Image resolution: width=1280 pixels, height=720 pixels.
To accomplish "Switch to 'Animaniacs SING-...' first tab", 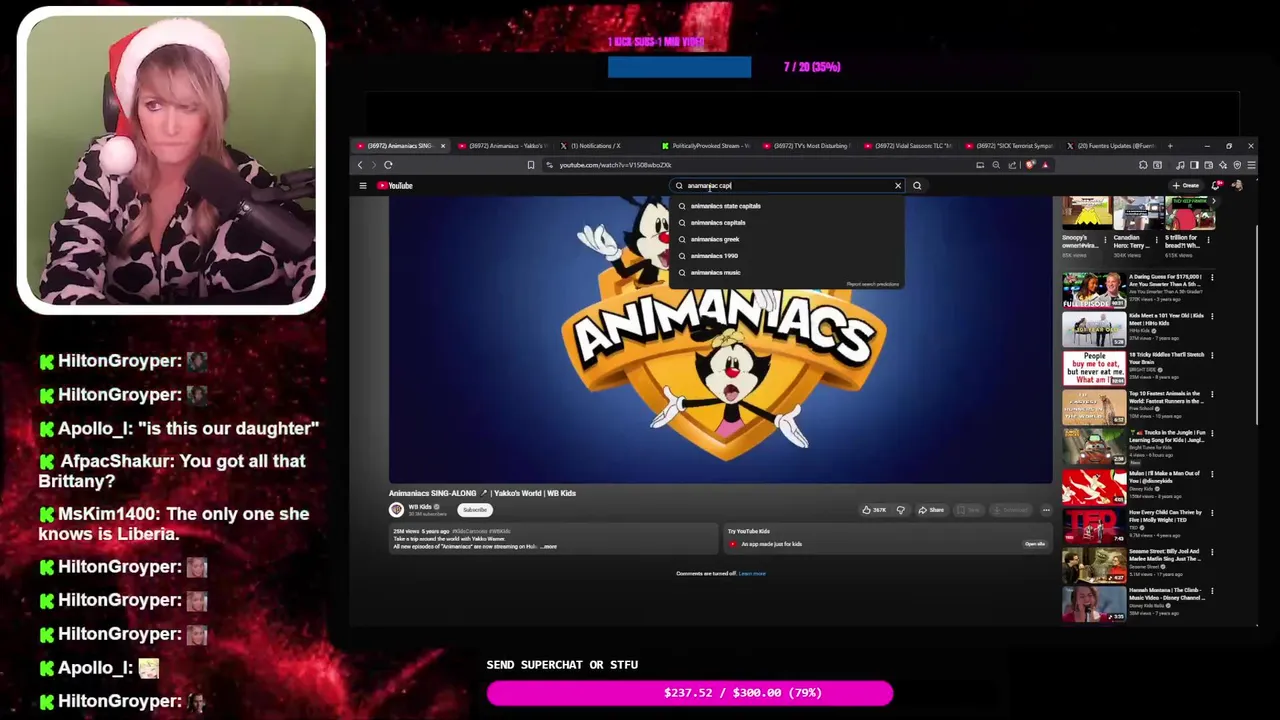I will click(x=400, y=146).
